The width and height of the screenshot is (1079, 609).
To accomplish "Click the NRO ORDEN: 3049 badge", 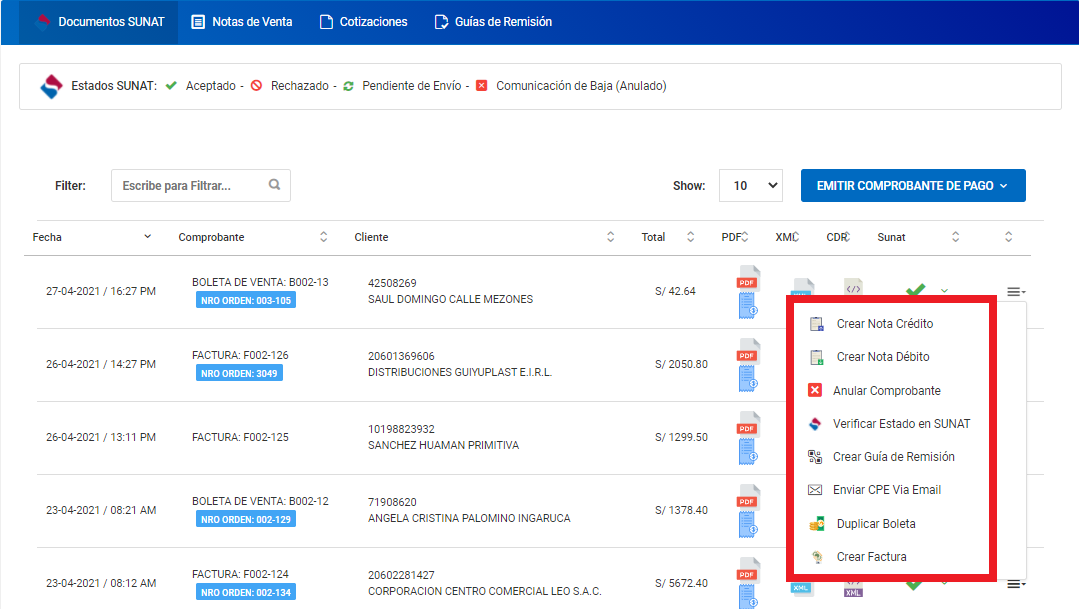I will tap(239, 373).
